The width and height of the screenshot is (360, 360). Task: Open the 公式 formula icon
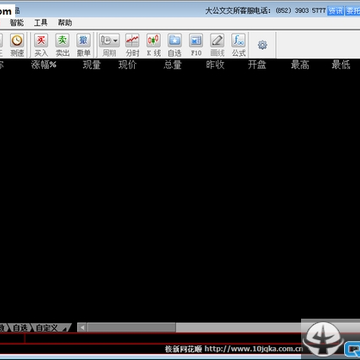239,41
